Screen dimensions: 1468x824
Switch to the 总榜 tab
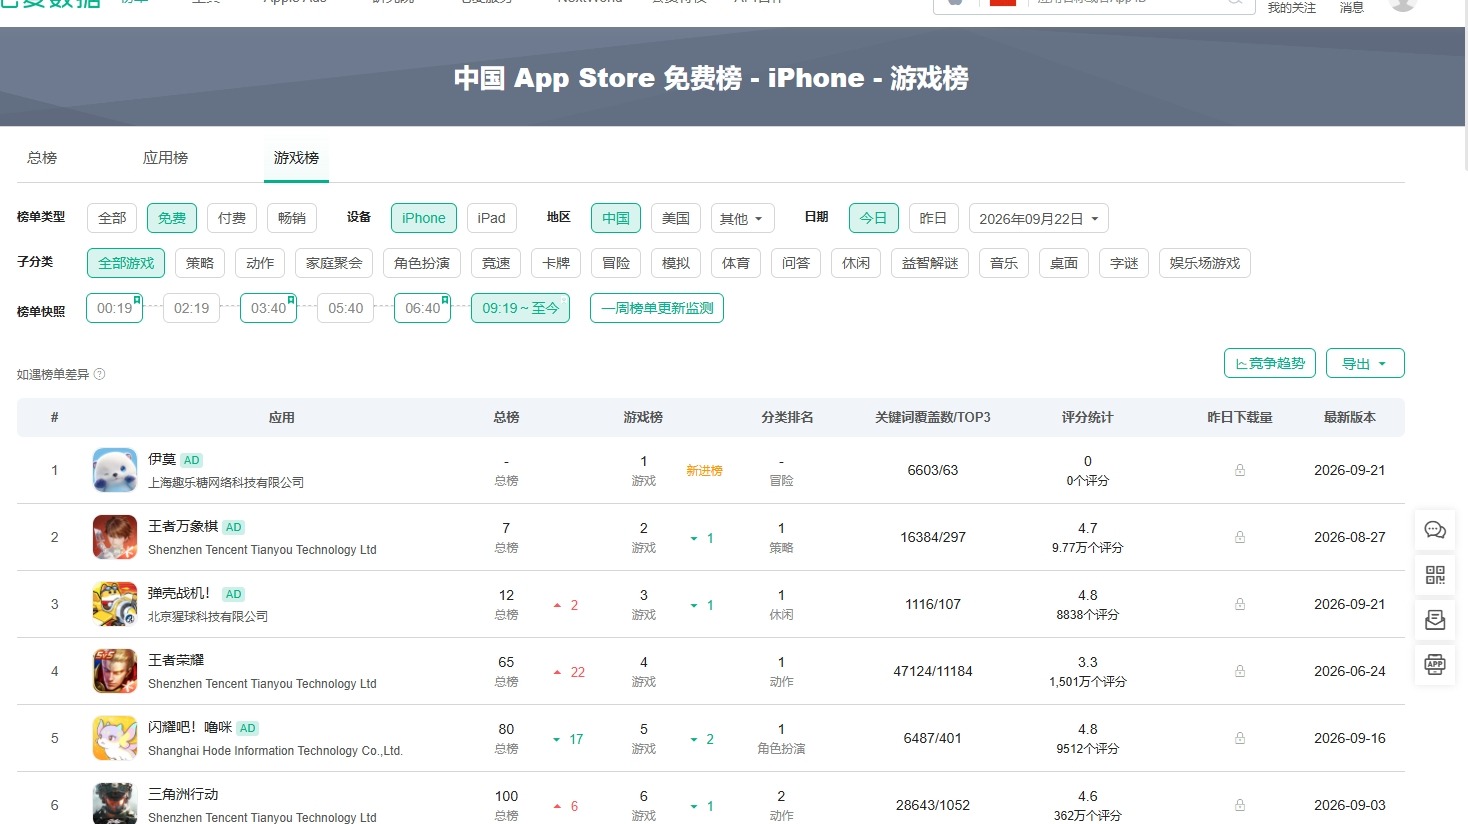[42, 158]
